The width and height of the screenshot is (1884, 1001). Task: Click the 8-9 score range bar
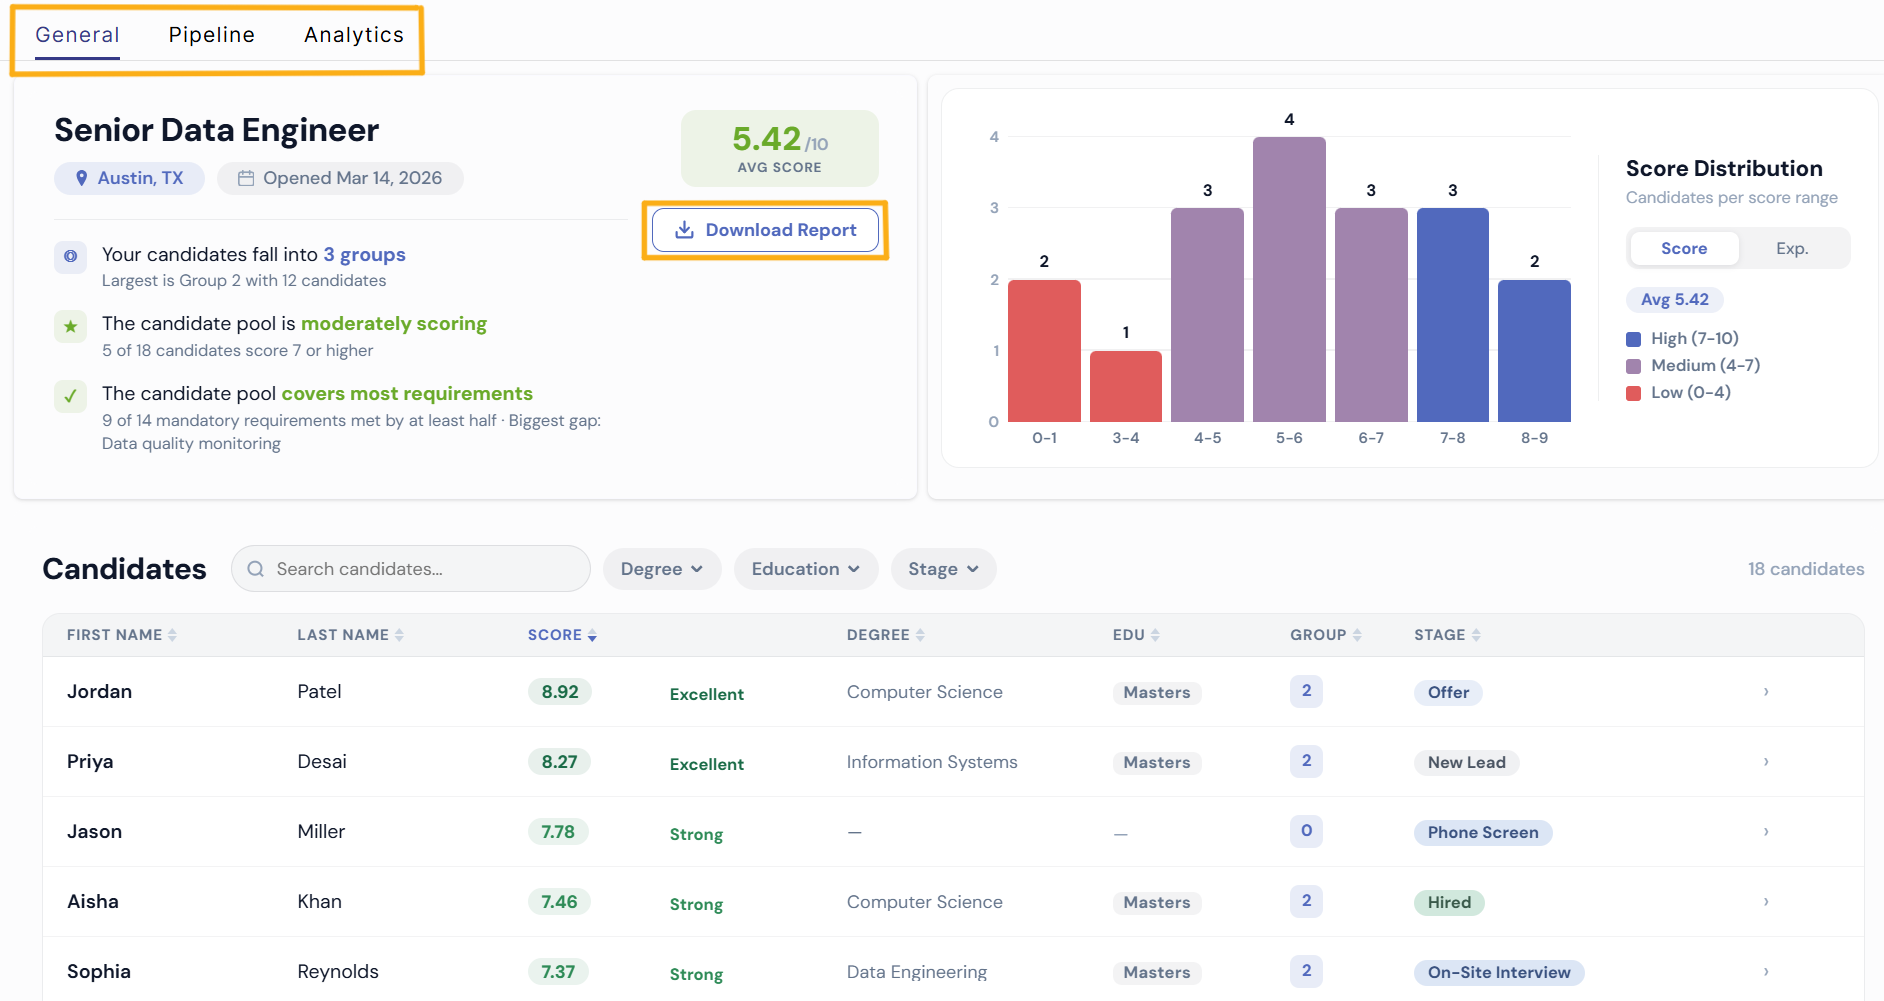[x=1534, y=351]
